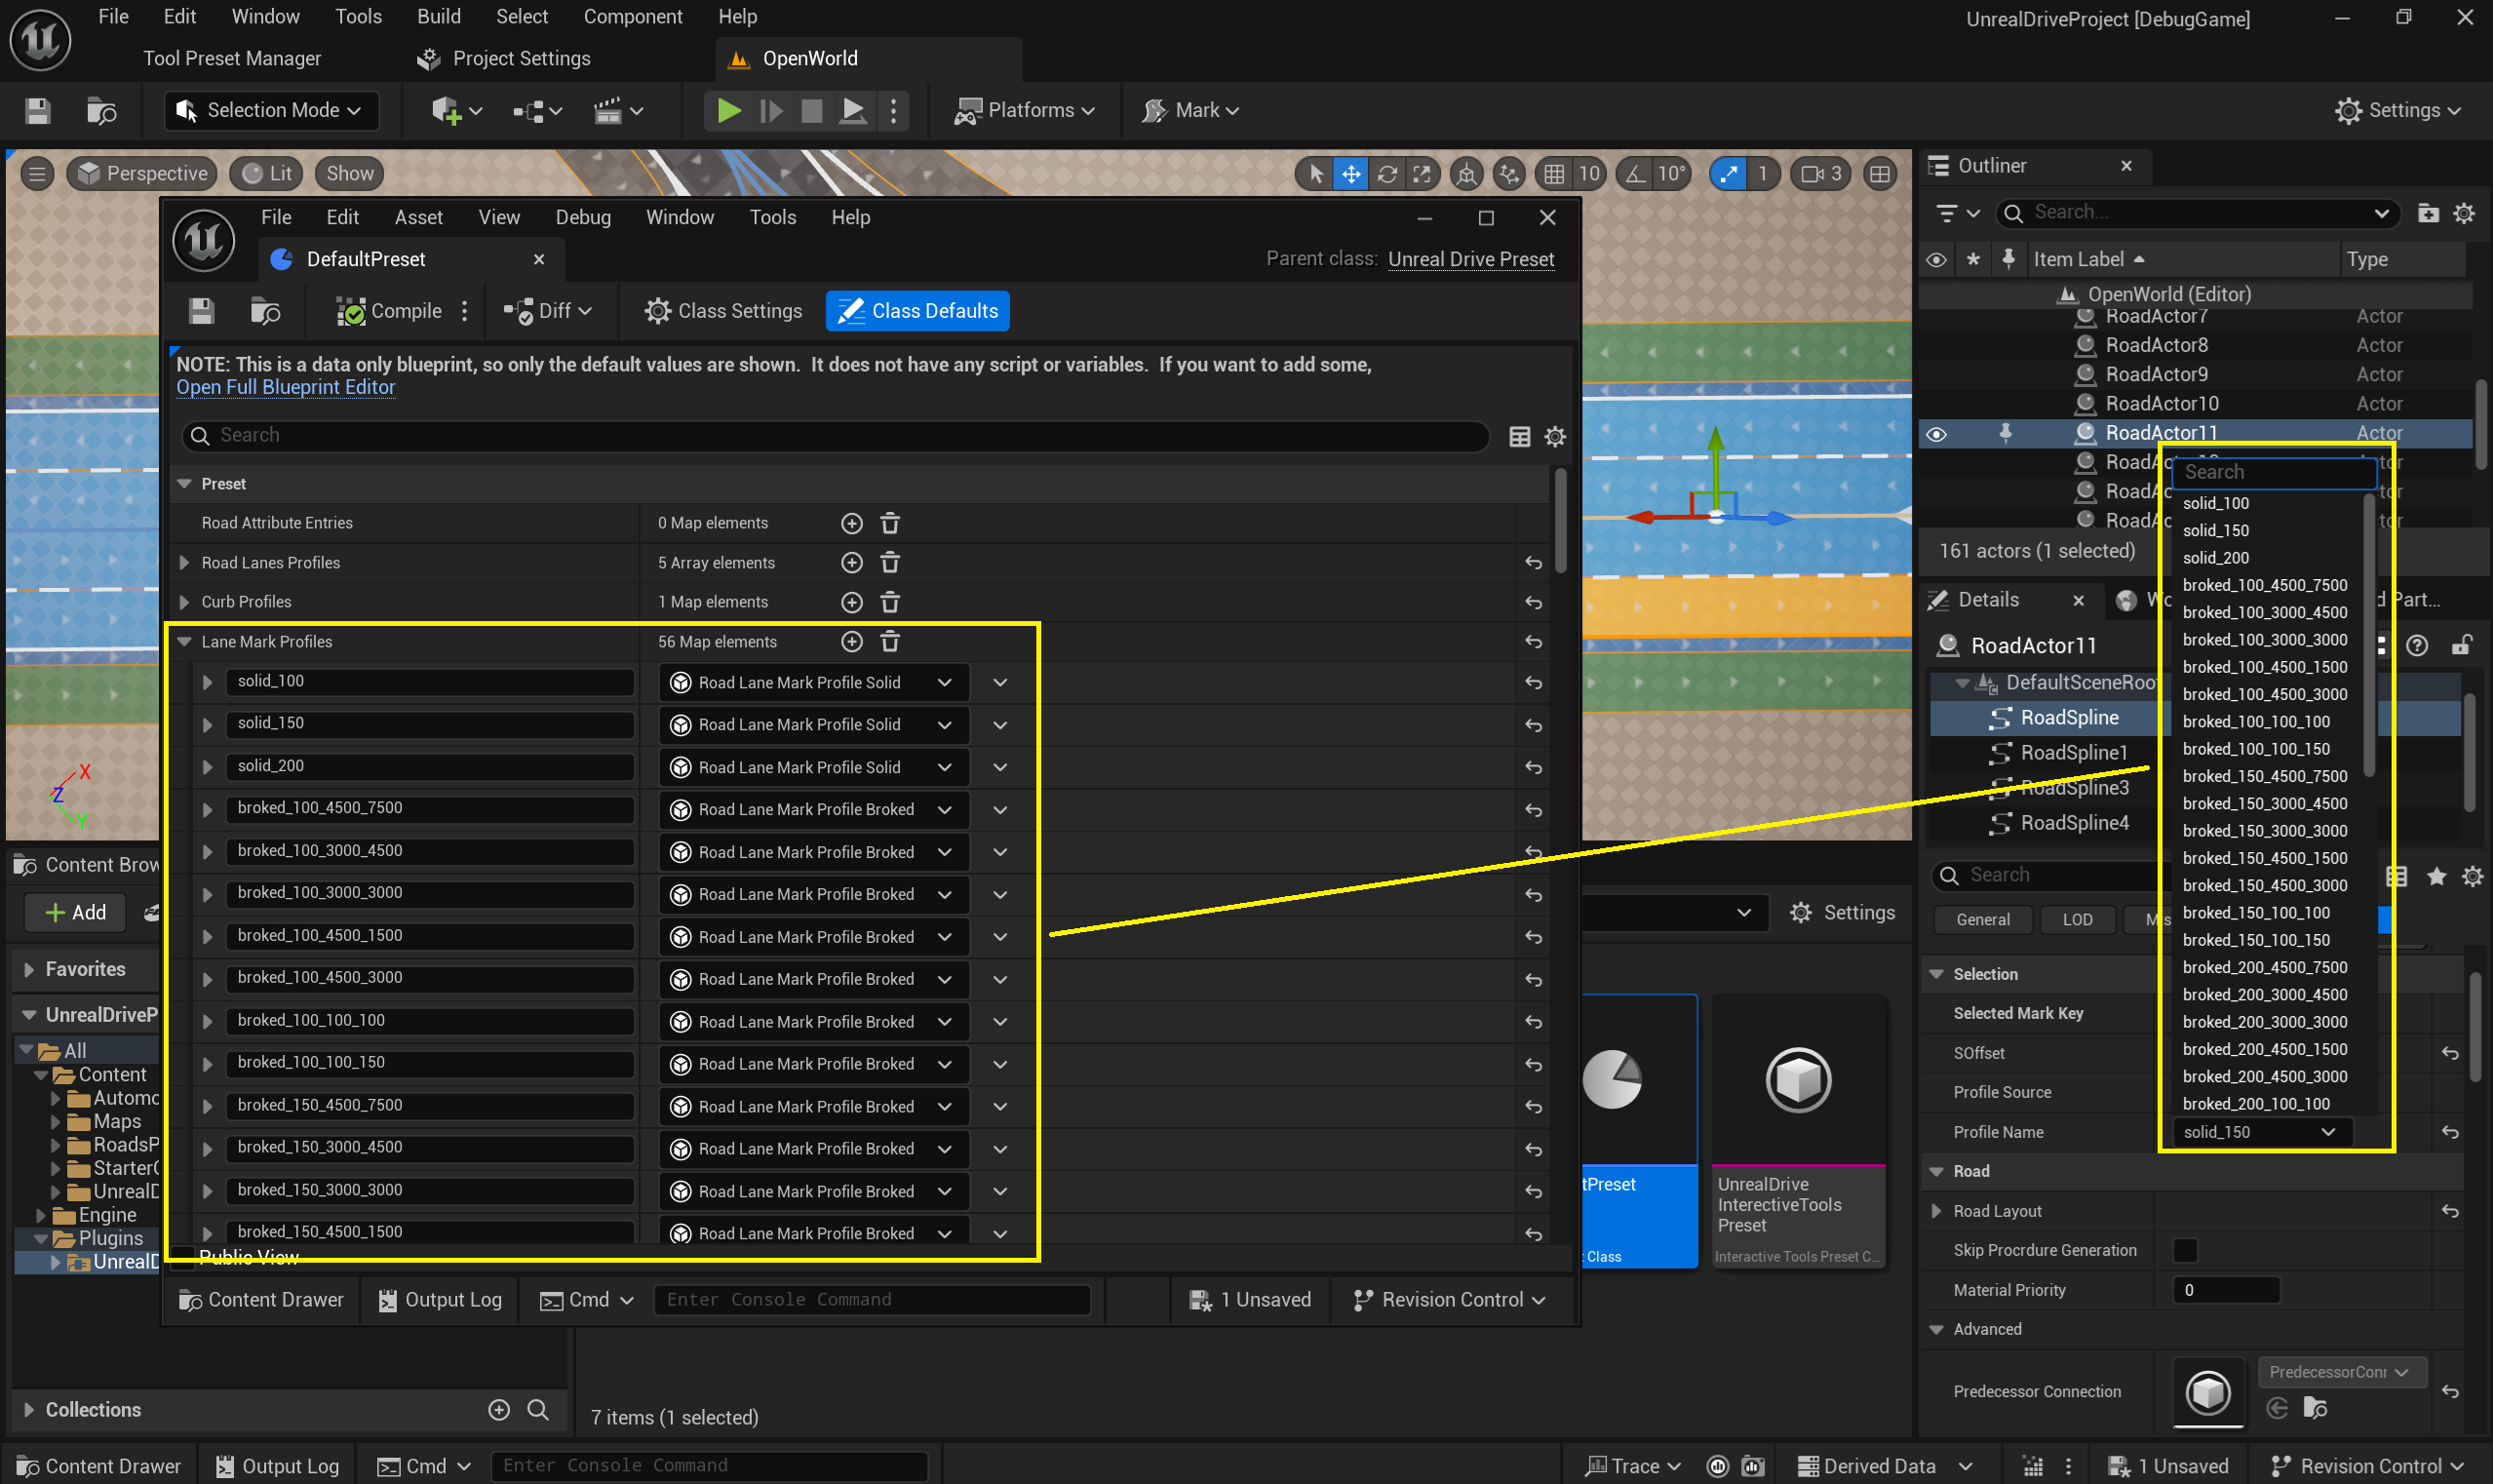Switch to the Project Settings tab
Viewport: 2493px width, 1484px height.
(x=505, y=59)
